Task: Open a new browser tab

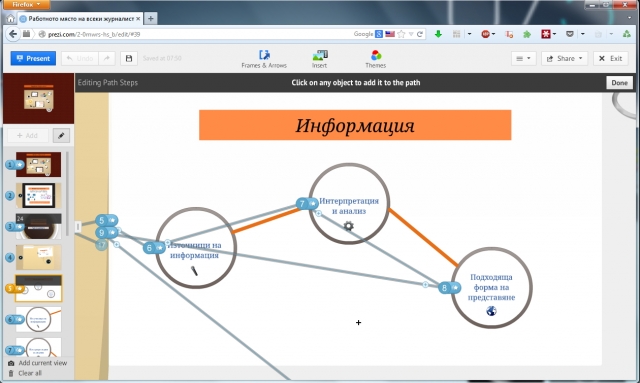Action: (151, 18)
